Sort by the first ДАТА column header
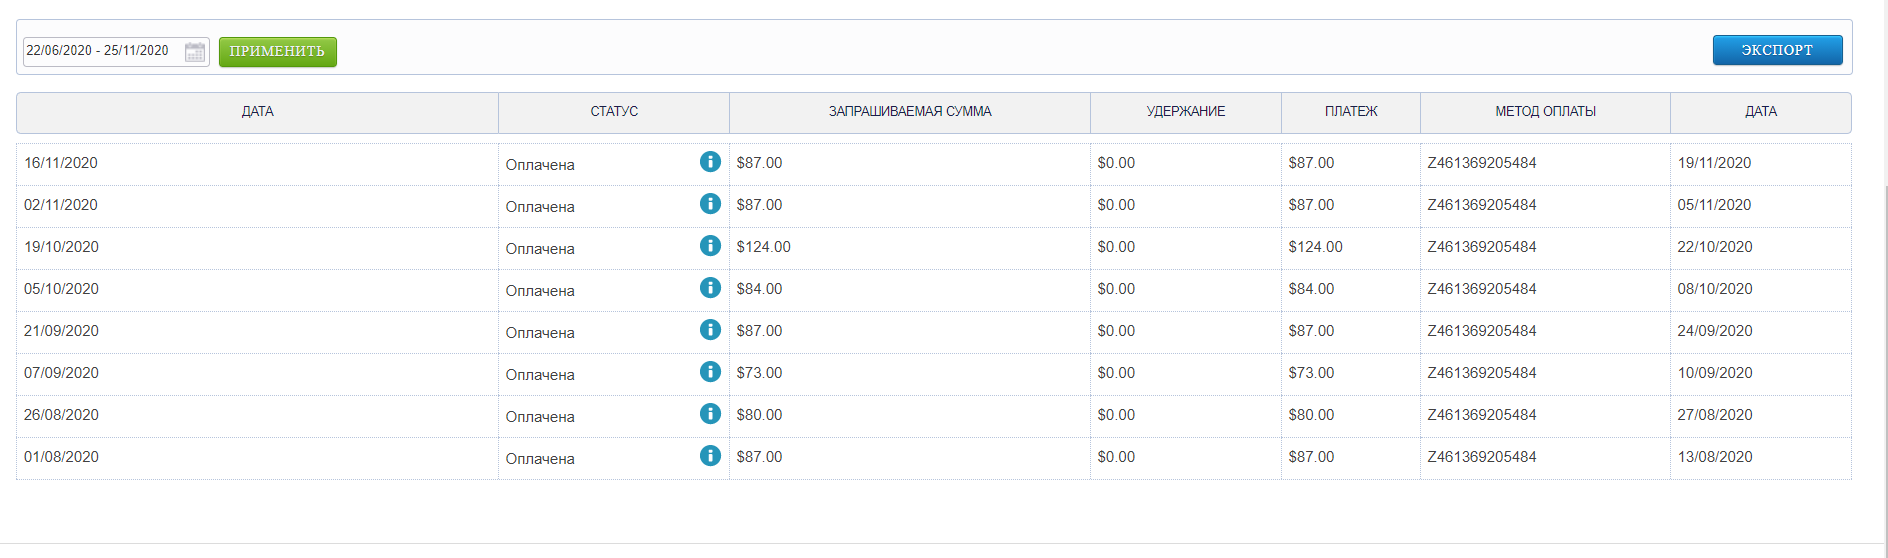The width and height of the screenshot is (1888, 558). (257, 112)
